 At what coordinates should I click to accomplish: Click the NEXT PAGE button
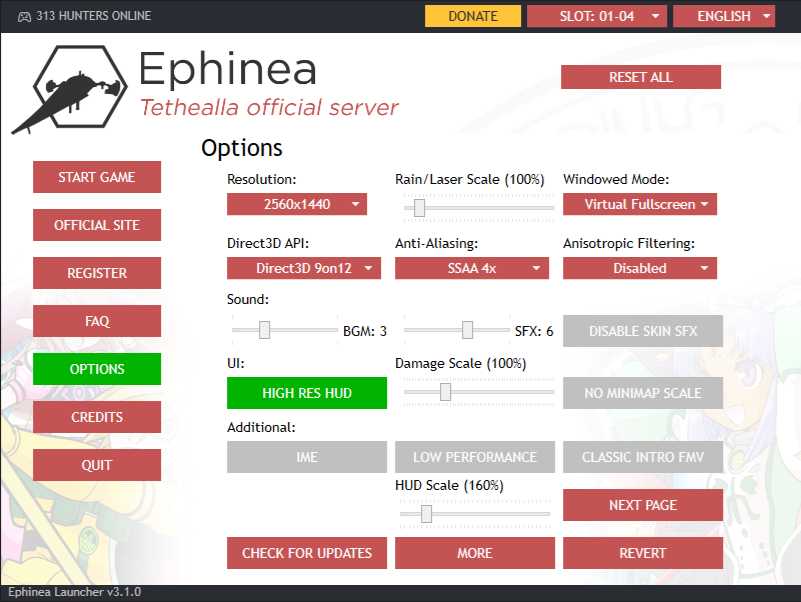(643, 505)
